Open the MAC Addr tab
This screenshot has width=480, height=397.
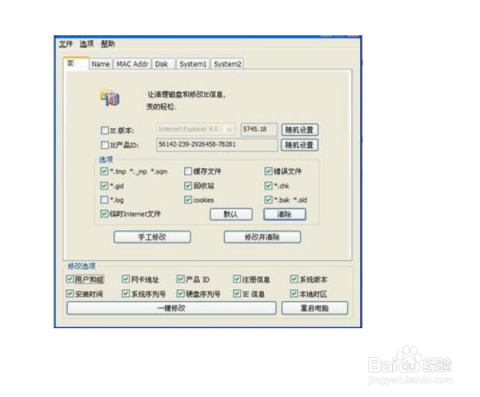[132, 64]
